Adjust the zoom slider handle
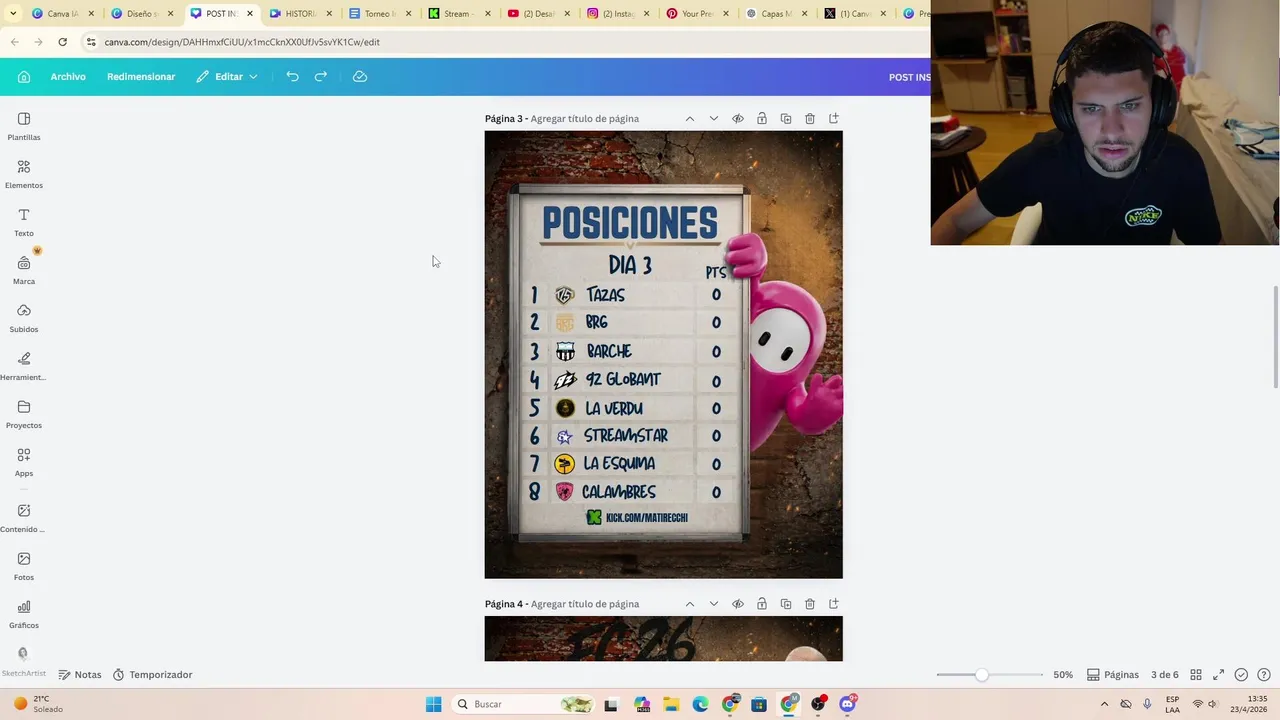Screen dimensions: 1280x720 (982, 675)
